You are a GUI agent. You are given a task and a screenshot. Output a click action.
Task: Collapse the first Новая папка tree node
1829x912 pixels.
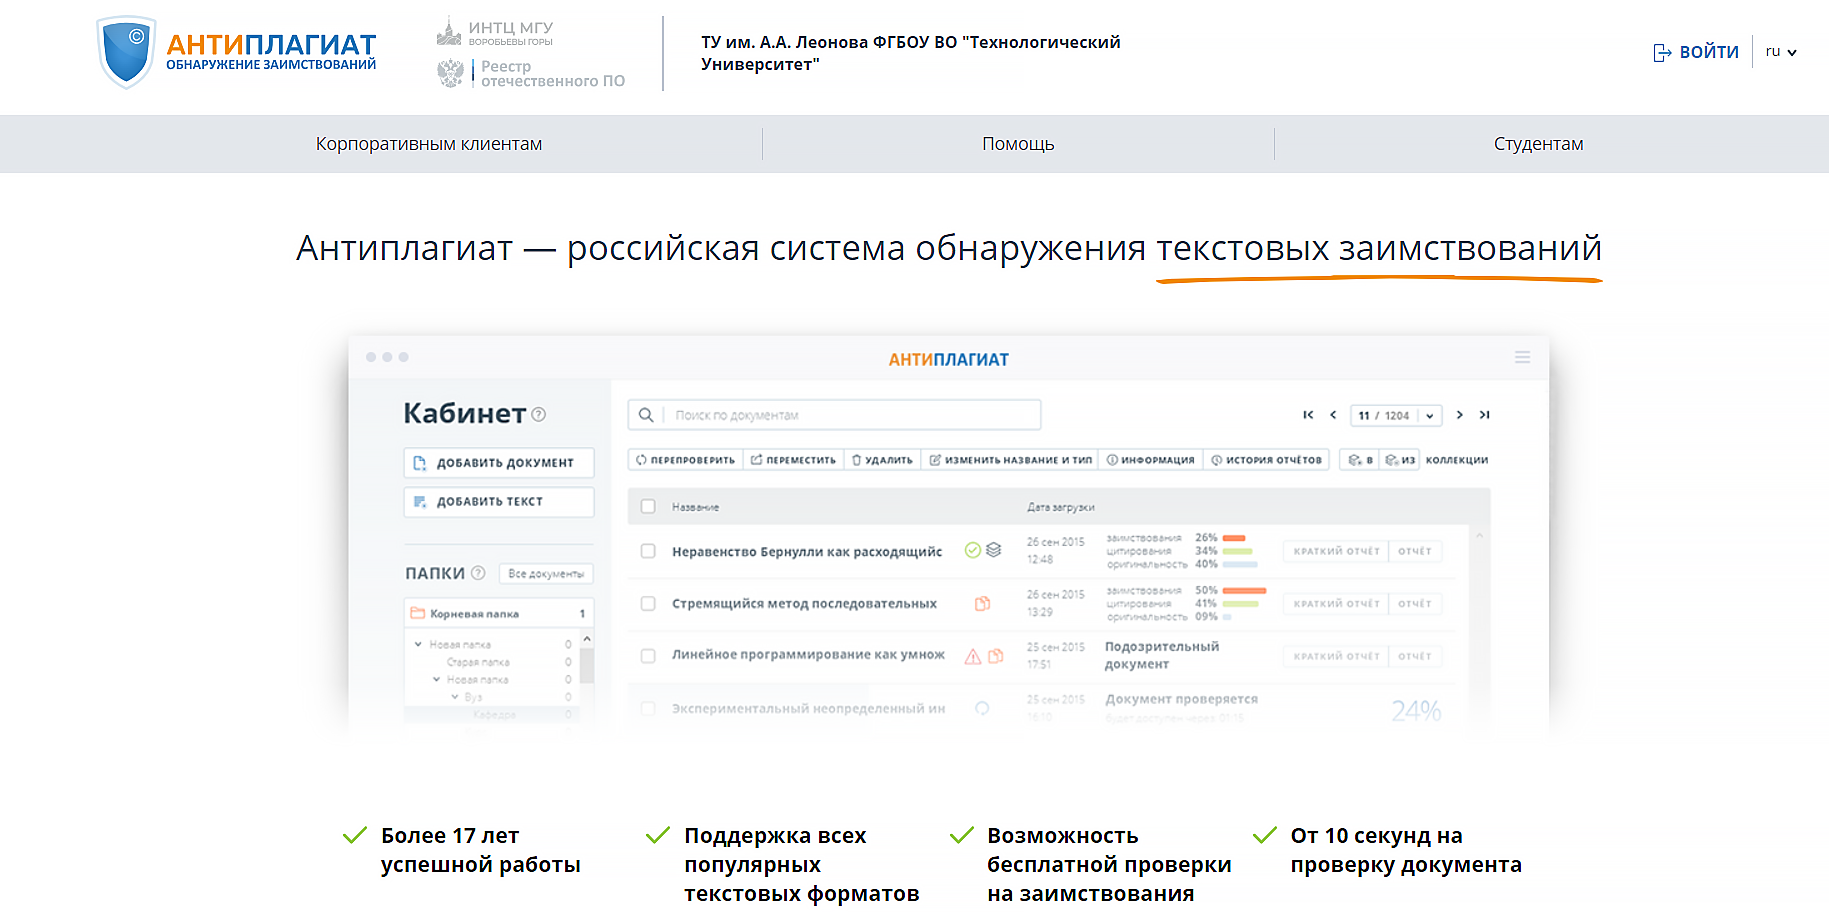pos(418,644)
